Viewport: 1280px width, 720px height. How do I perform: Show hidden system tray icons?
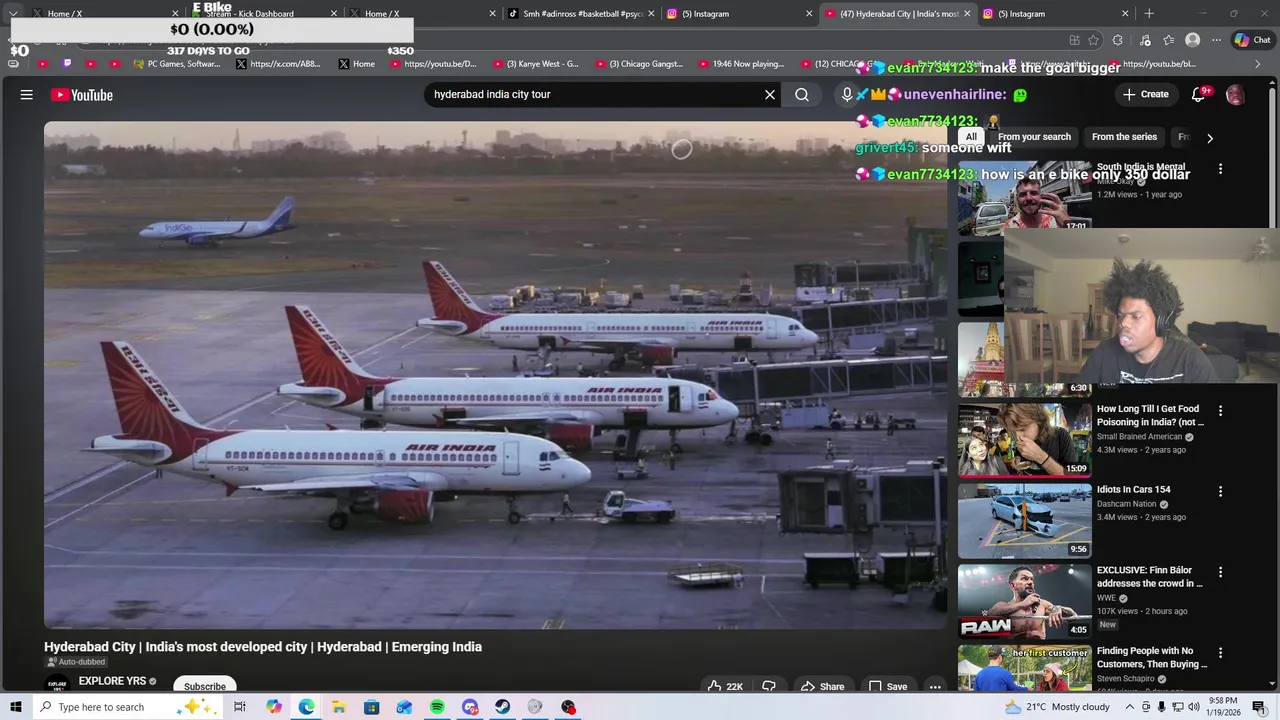[x=1130, y=707]
